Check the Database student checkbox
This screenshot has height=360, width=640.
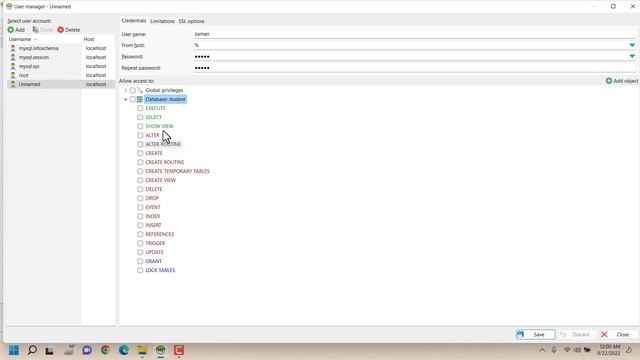tap(132, 99)
